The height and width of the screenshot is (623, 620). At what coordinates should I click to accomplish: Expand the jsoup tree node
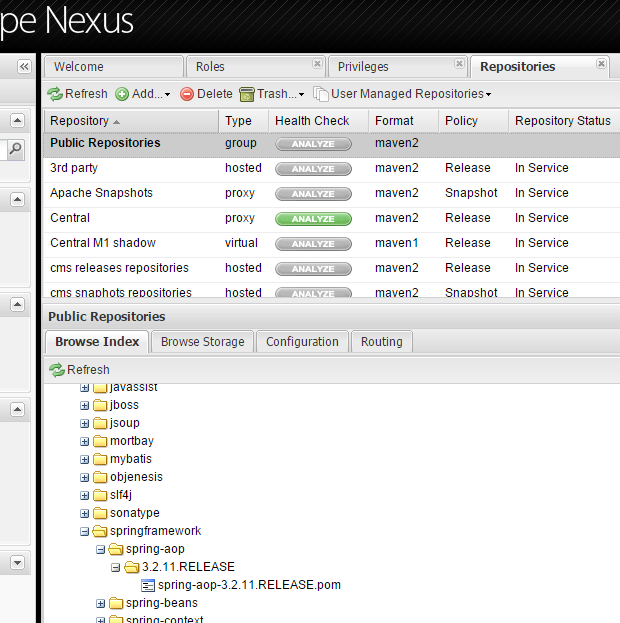84,424
